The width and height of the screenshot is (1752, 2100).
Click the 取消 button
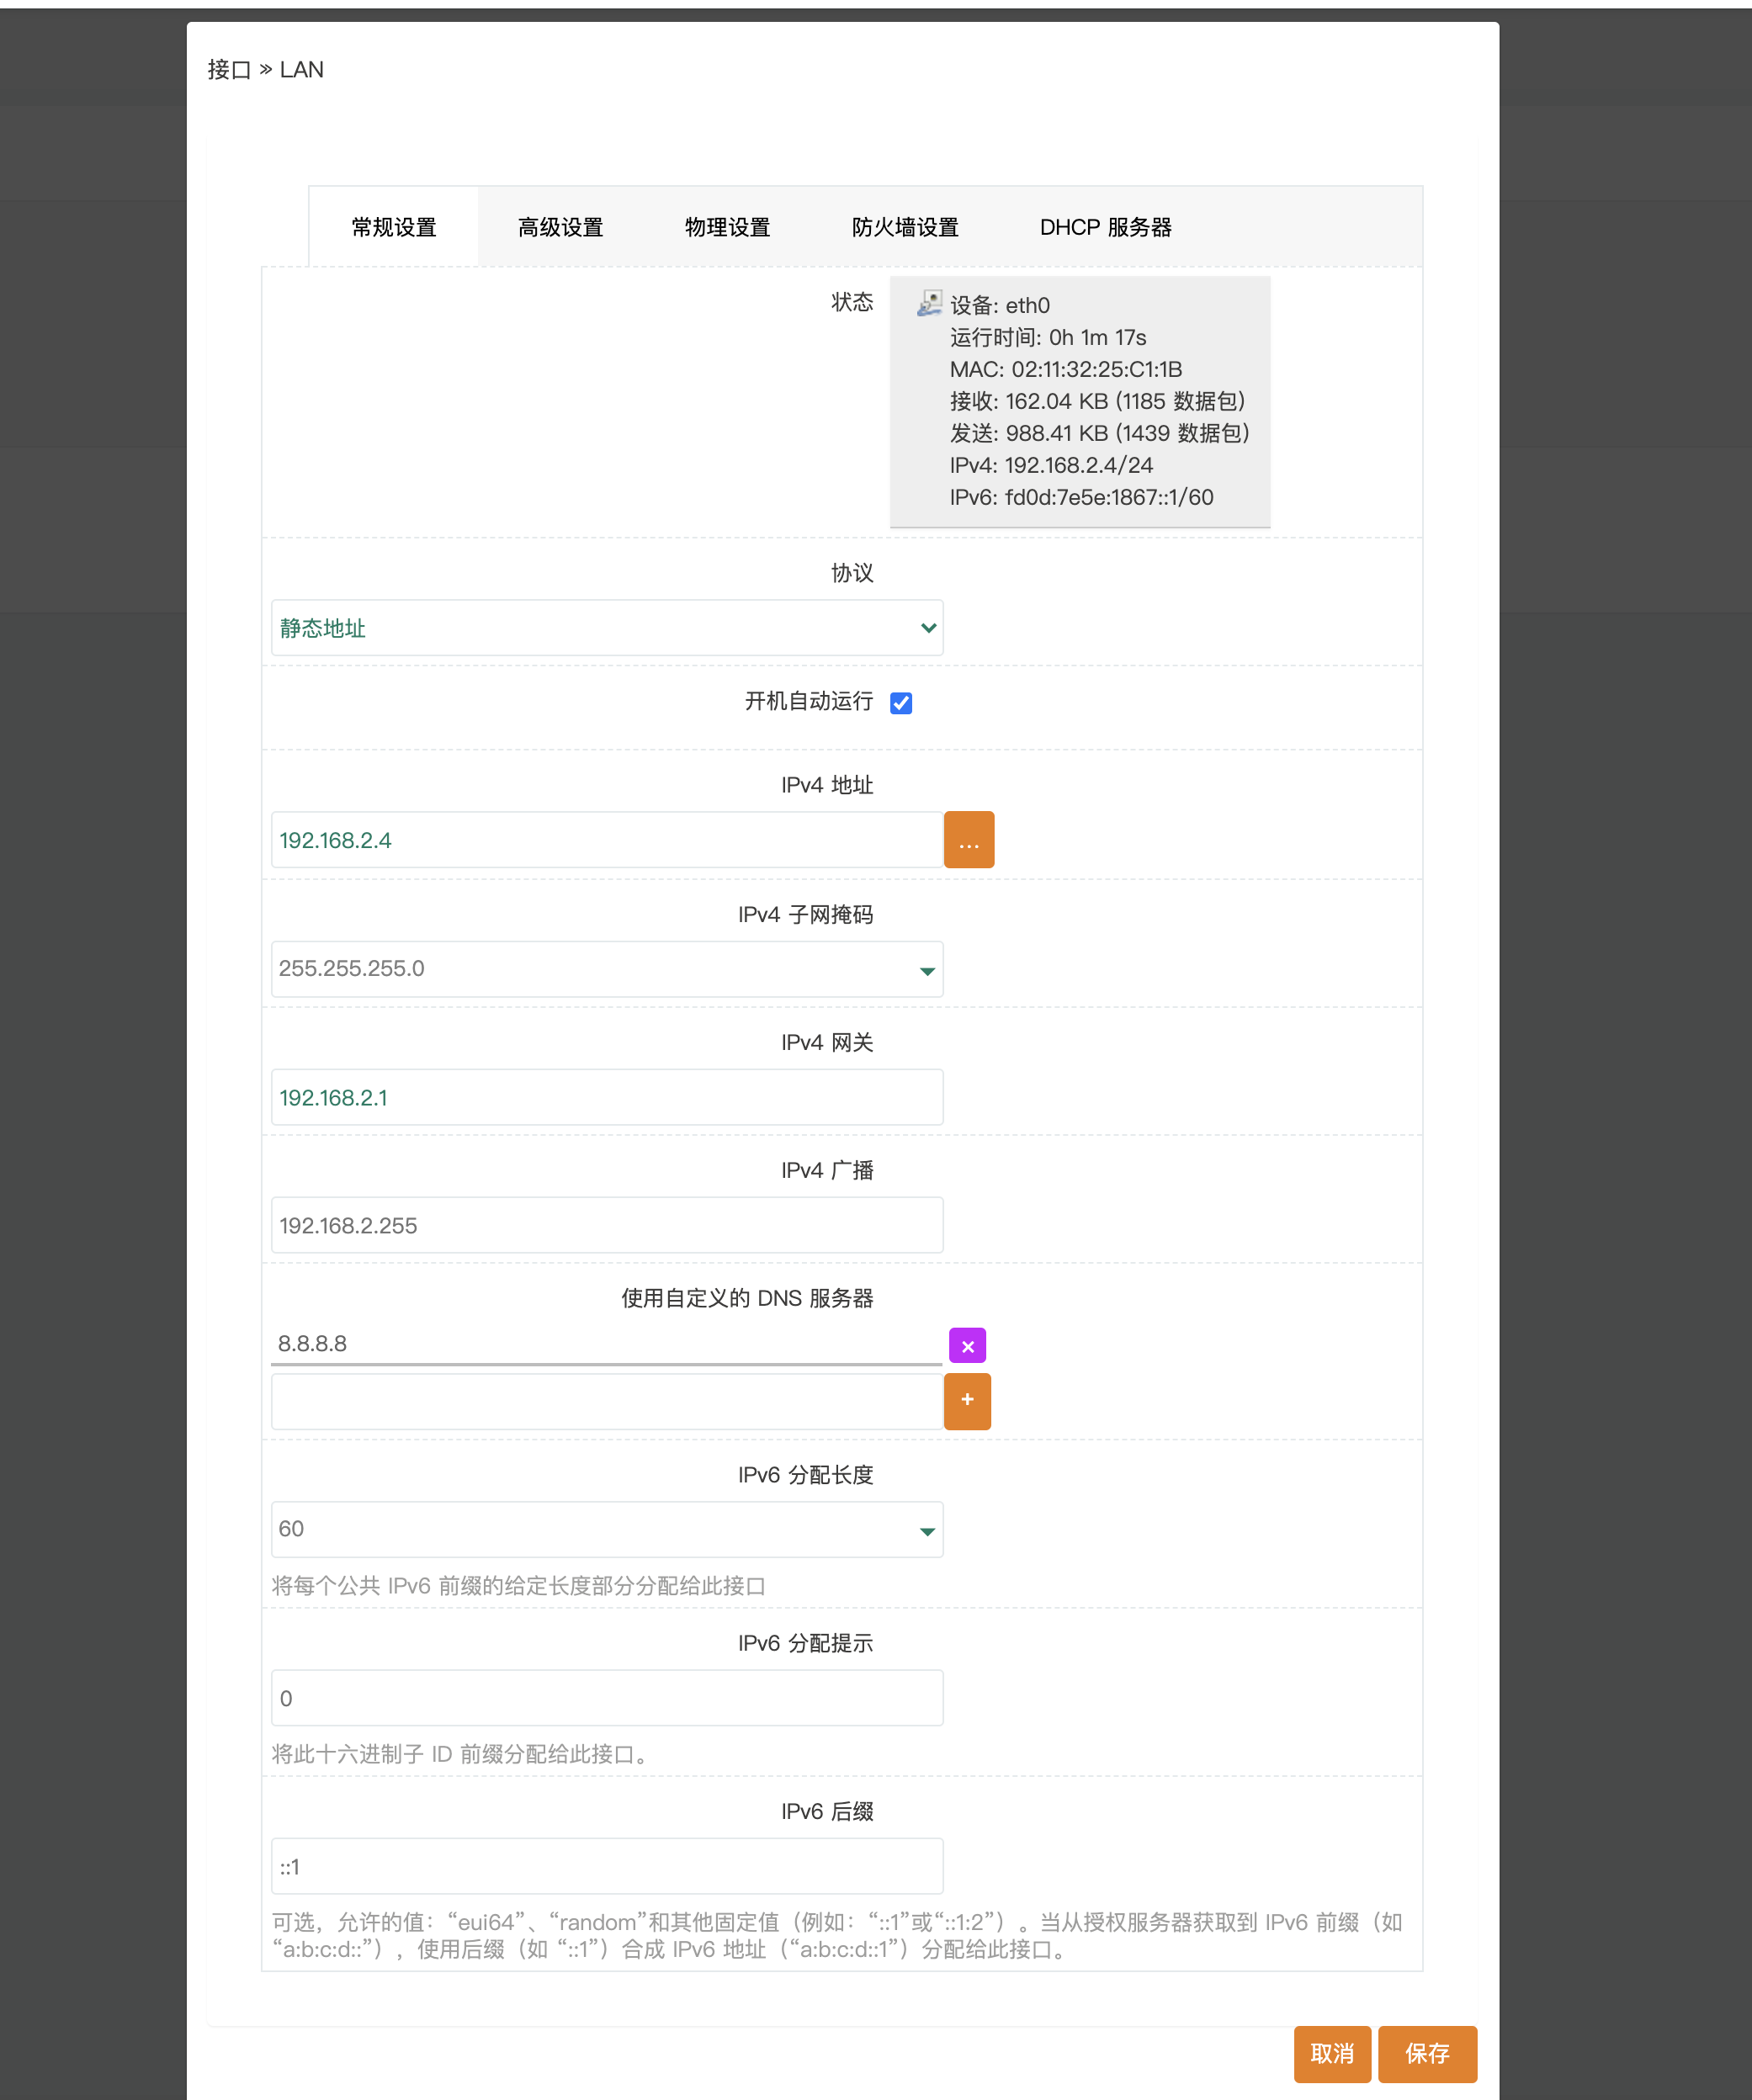(x=1332, y=2054)
